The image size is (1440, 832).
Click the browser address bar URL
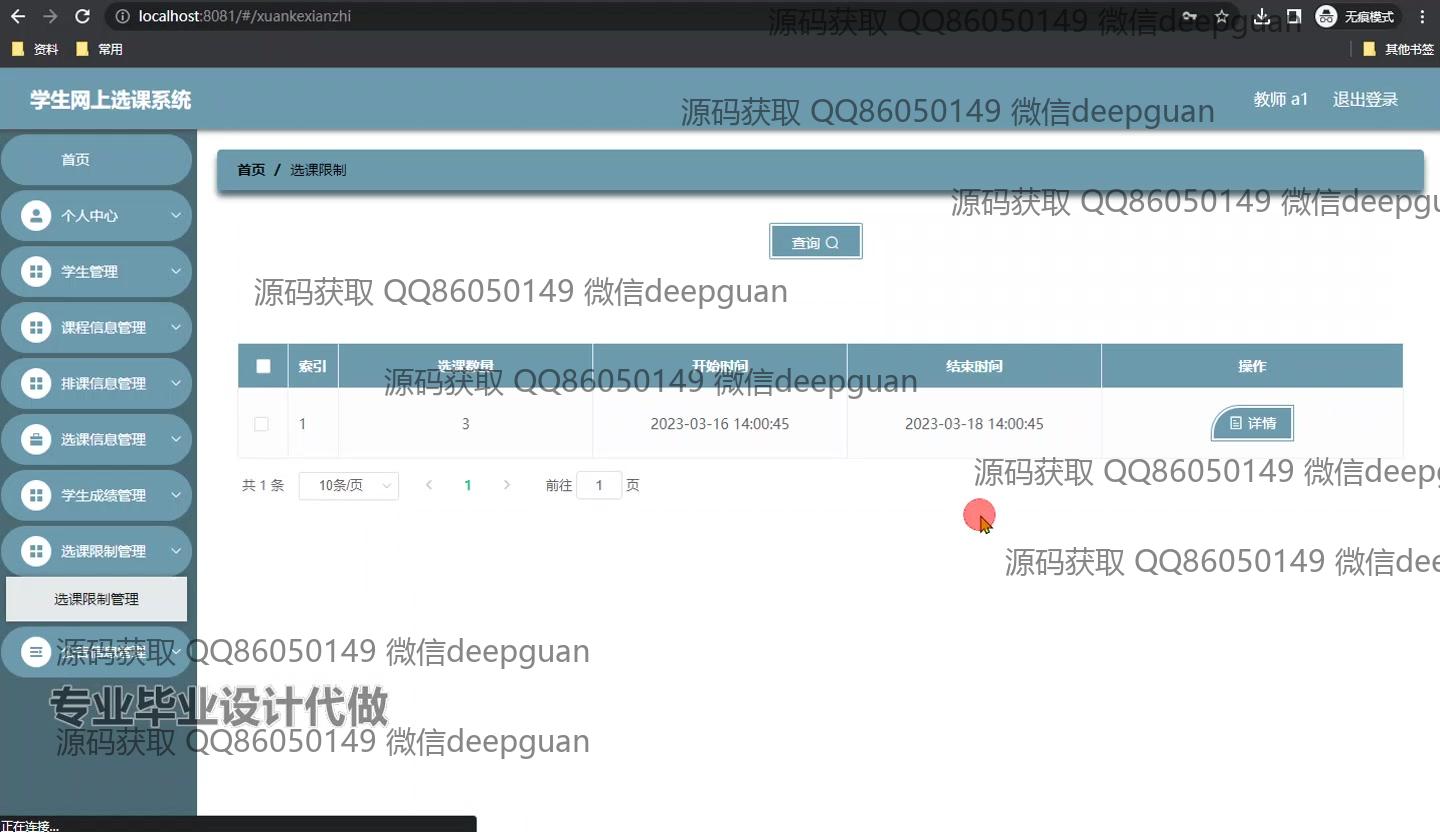pos(245,16)
